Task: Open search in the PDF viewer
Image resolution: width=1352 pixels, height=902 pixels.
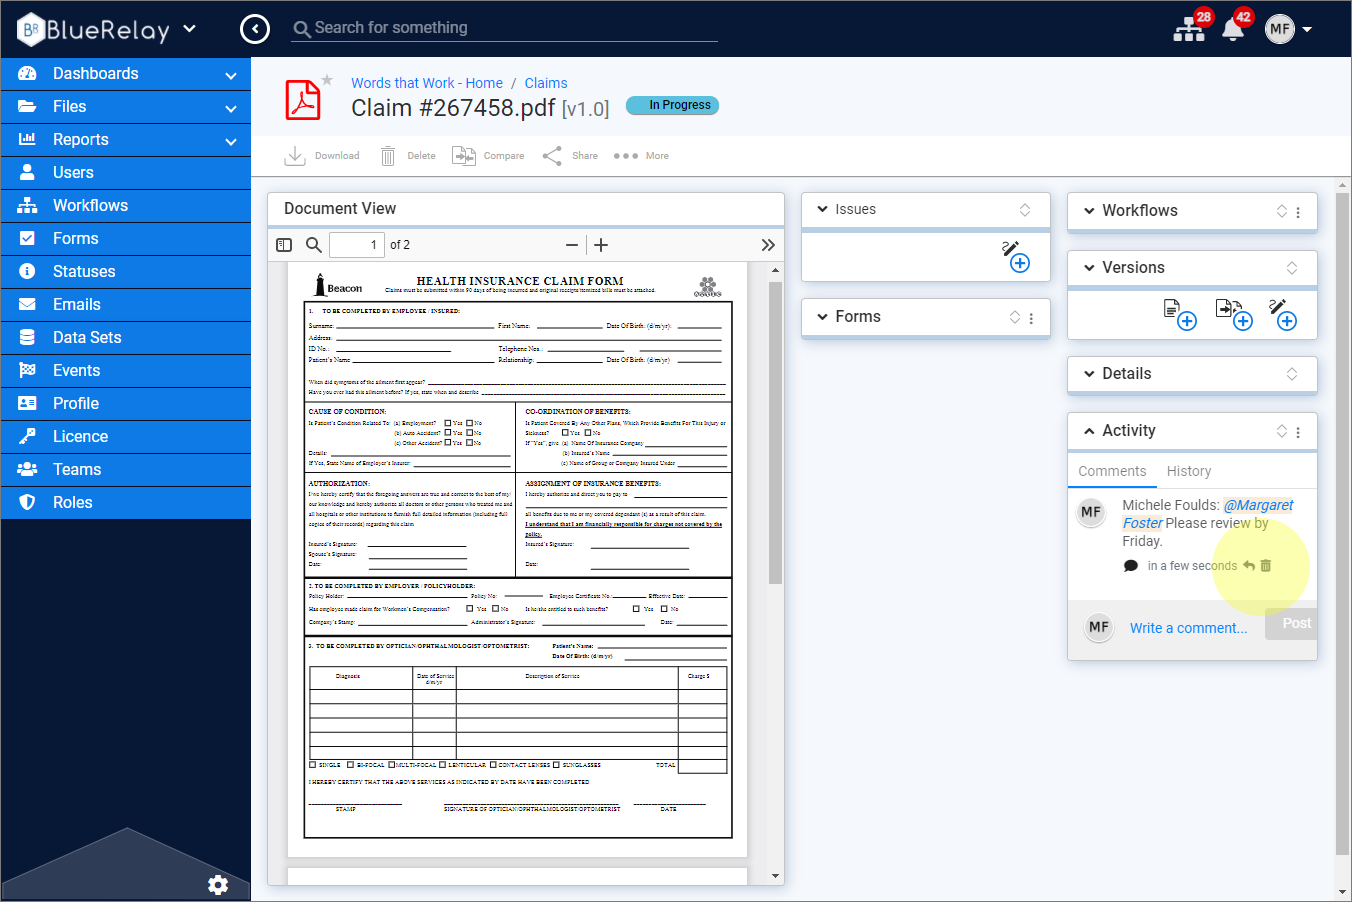Action: click(314, 245)
